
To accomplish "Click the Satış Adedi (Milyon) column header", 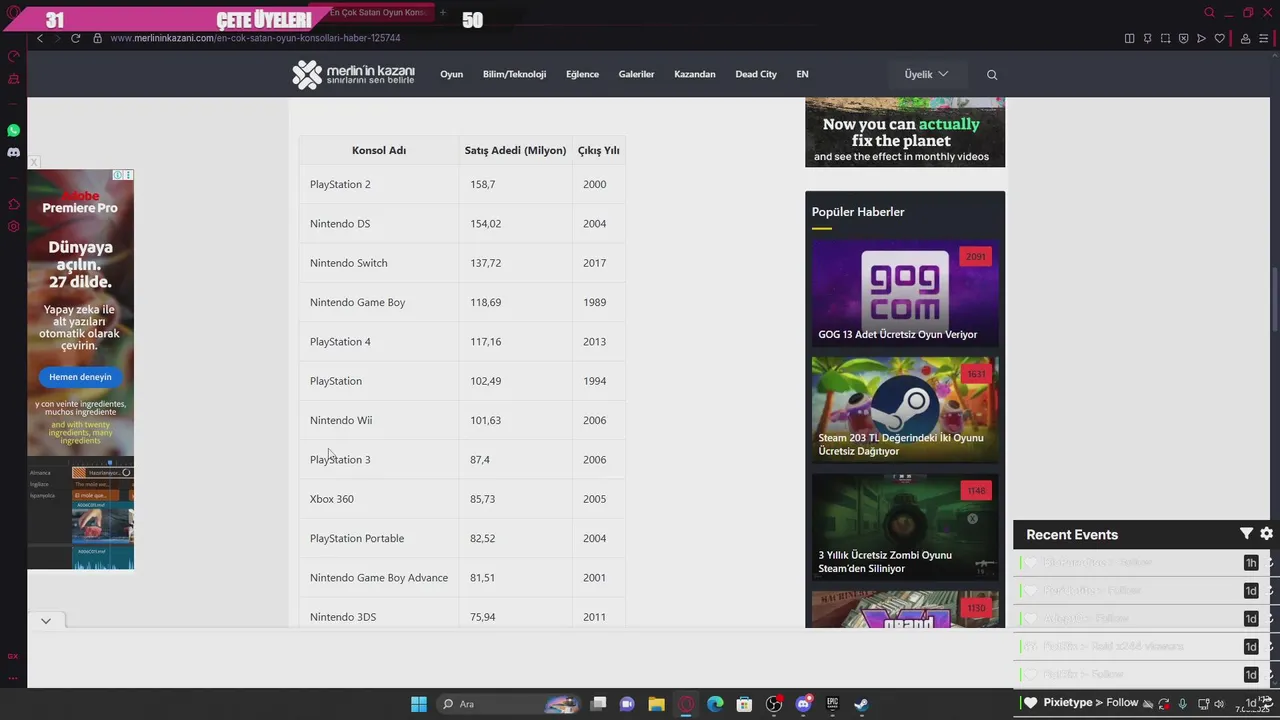I will (x=516, y=150).
